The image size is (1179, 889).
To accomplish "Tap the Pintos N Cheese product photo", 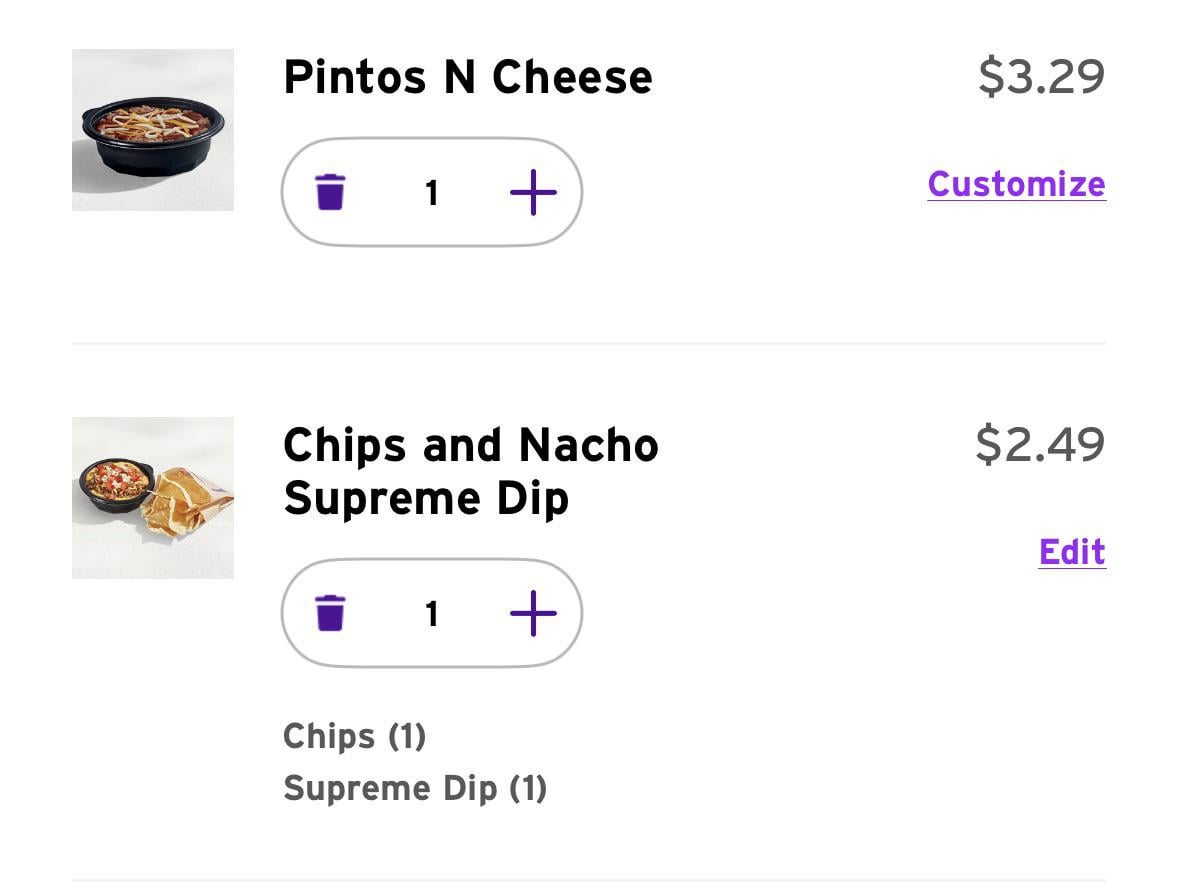I will click(153, 130).
